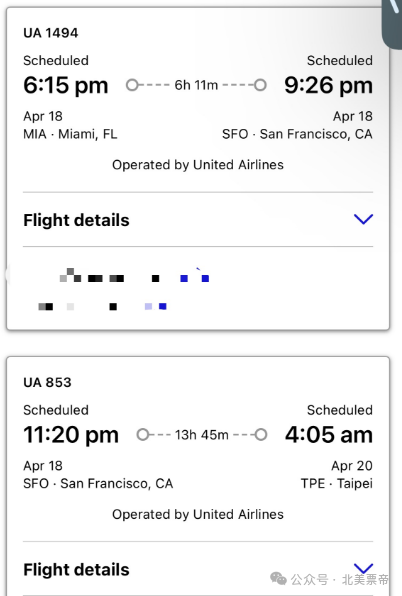Click the 4:05 am arrival time
Viewport: 402px width, 596px height.
(x=329, y=434)
